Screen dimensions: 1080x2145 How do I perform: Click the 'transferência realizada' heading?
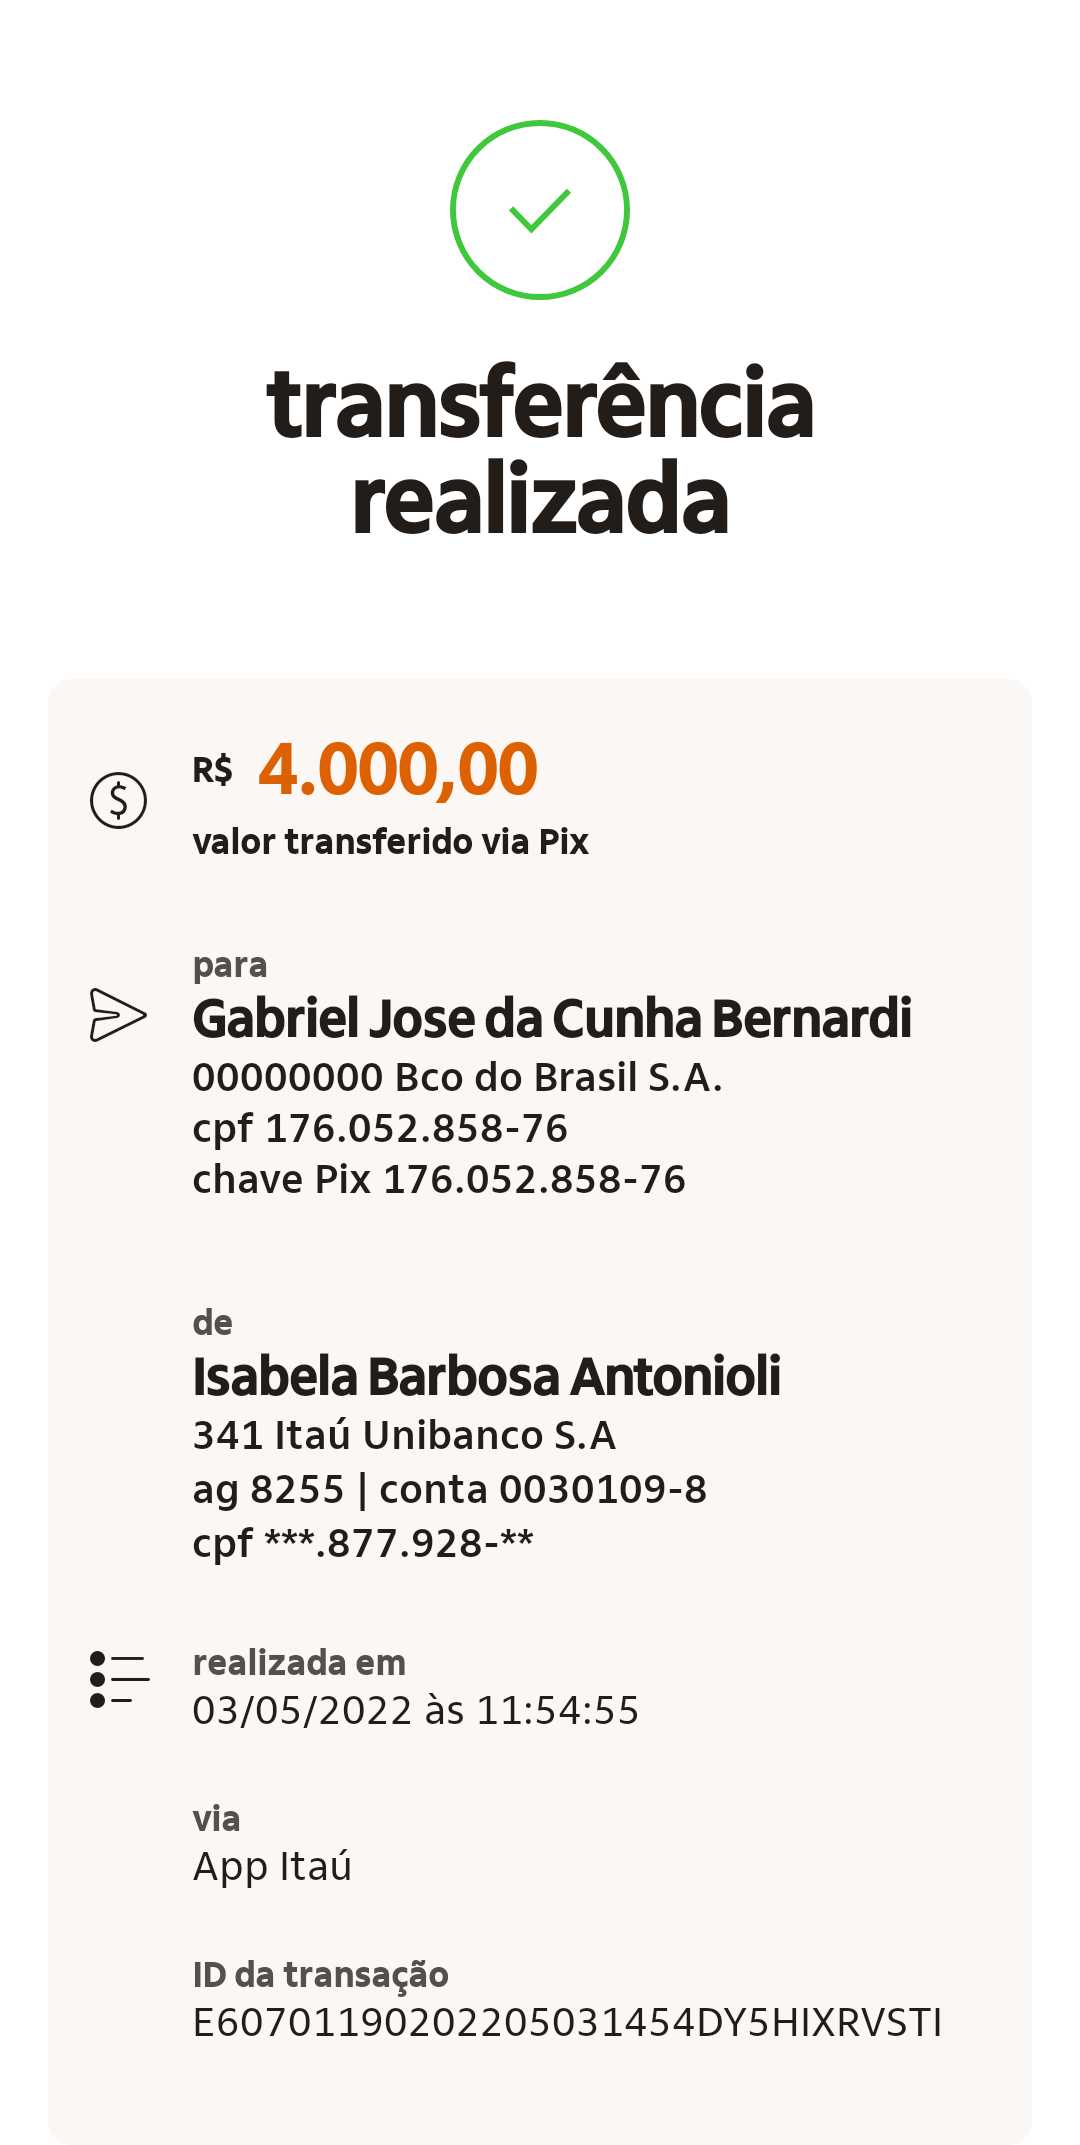click(540, 450)
